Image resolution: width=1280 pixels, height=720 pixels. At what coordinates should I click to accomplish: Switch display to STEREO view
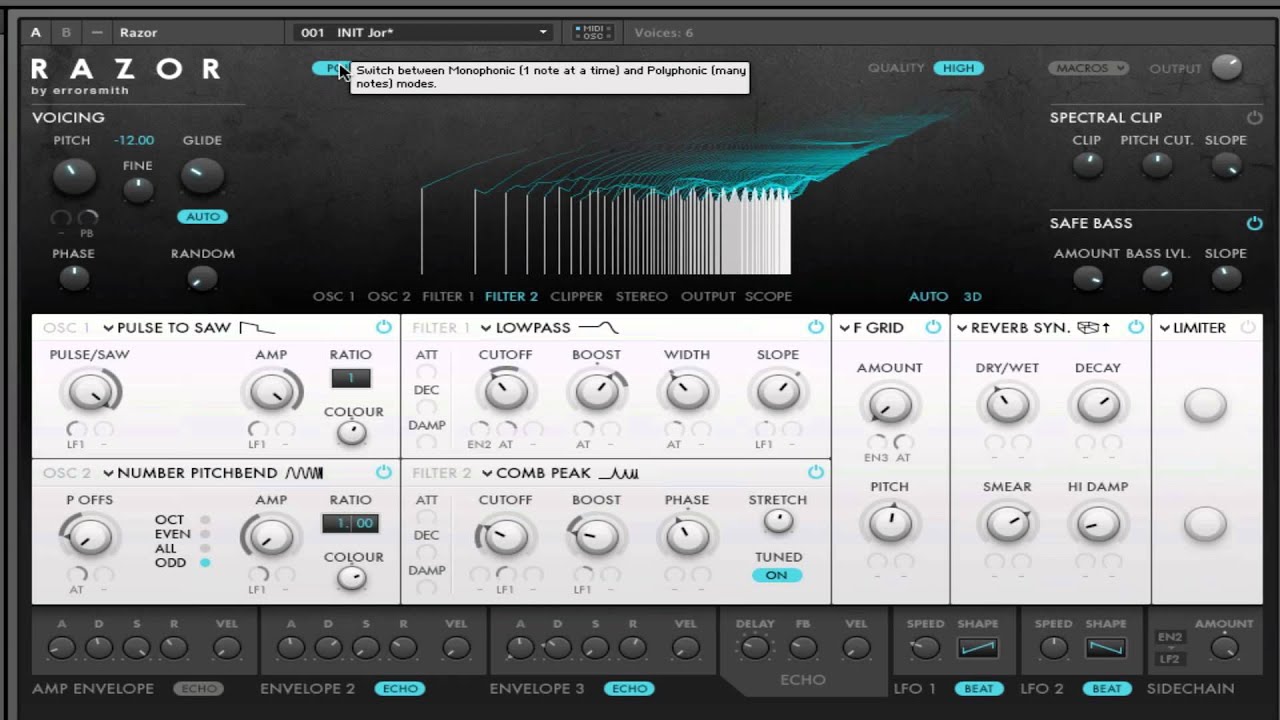point(641,296)
